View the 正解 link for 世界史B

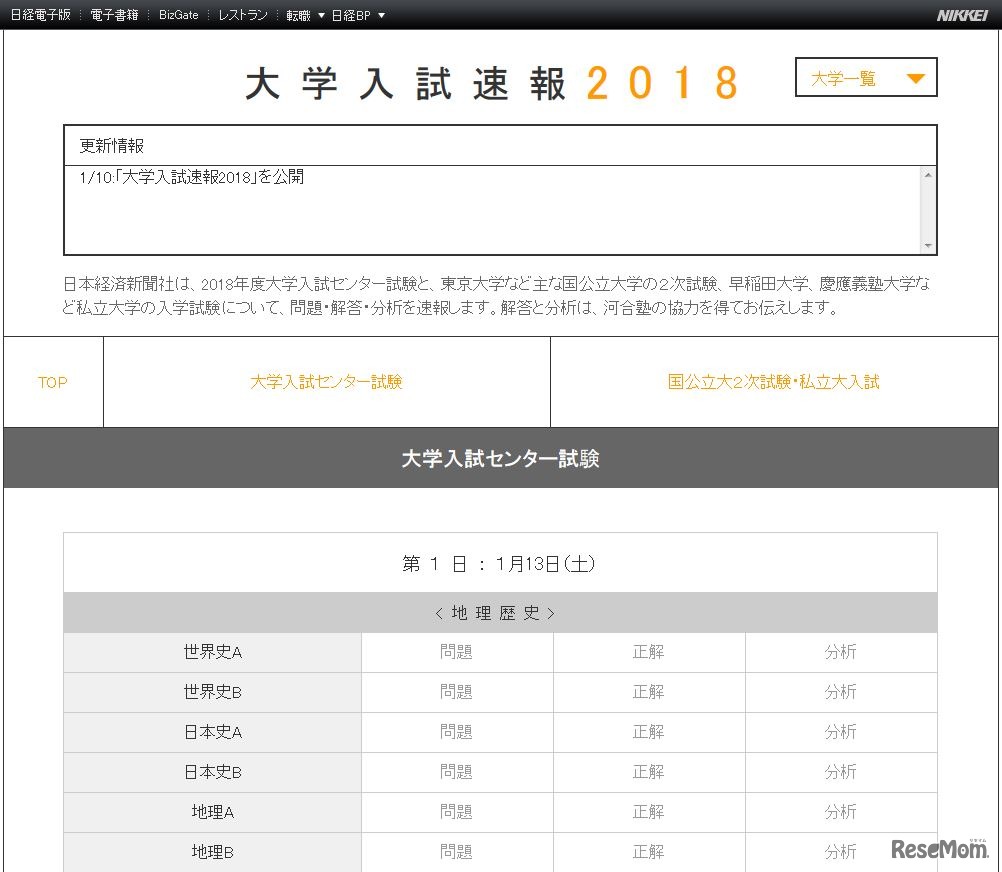(x=648, y=692)
